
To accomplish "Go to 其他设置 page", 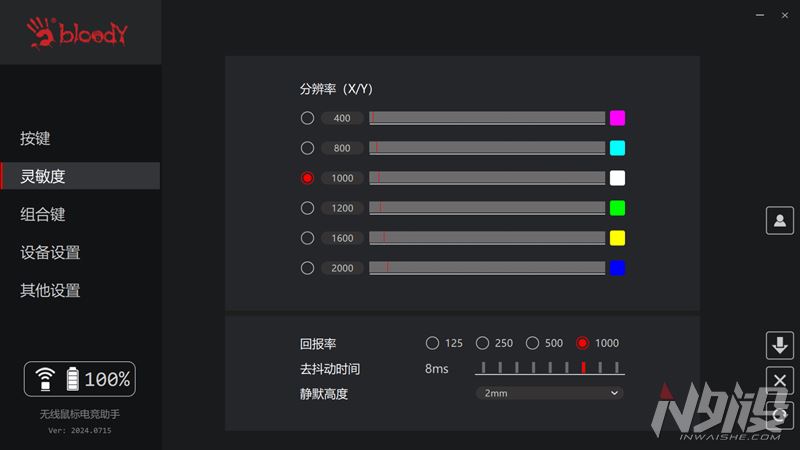I will (x=50, y=290).
